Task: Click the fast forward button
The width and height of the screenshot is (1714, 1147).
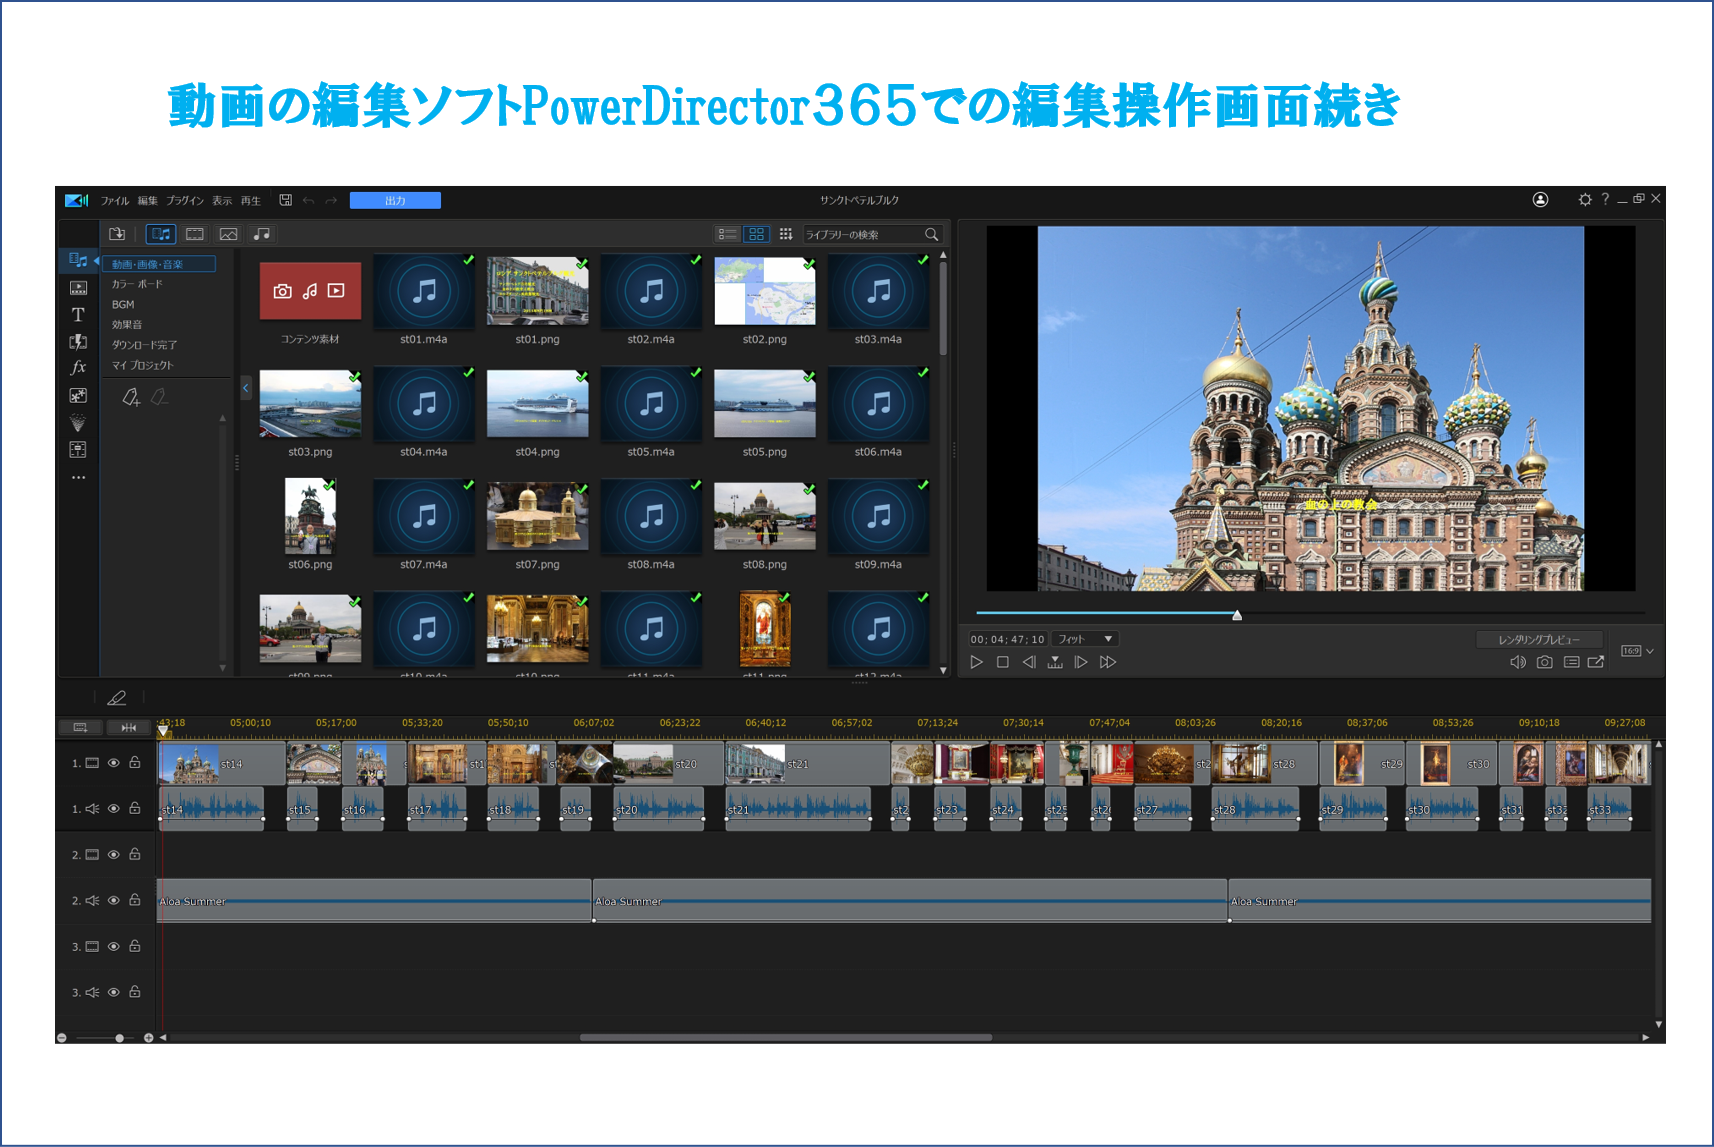Action: pos(1108,662)
